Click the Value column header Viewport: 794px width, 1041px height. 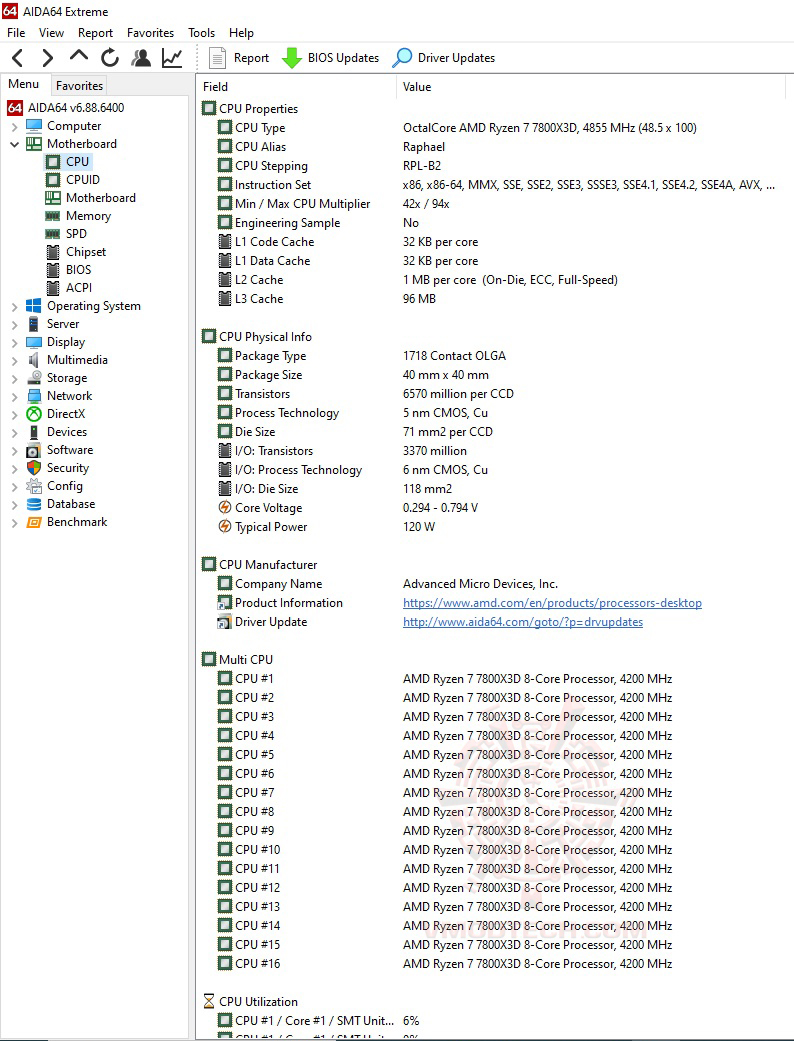coord(591,87)
